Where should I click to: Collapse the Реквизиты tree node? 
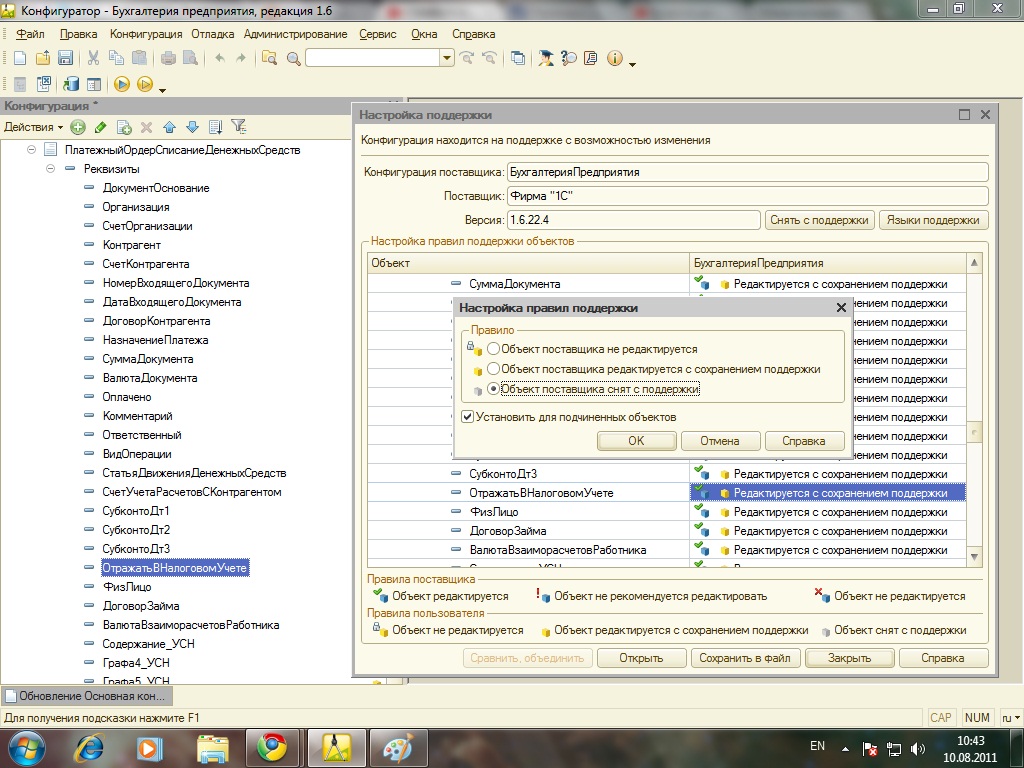tap(50, 169)
